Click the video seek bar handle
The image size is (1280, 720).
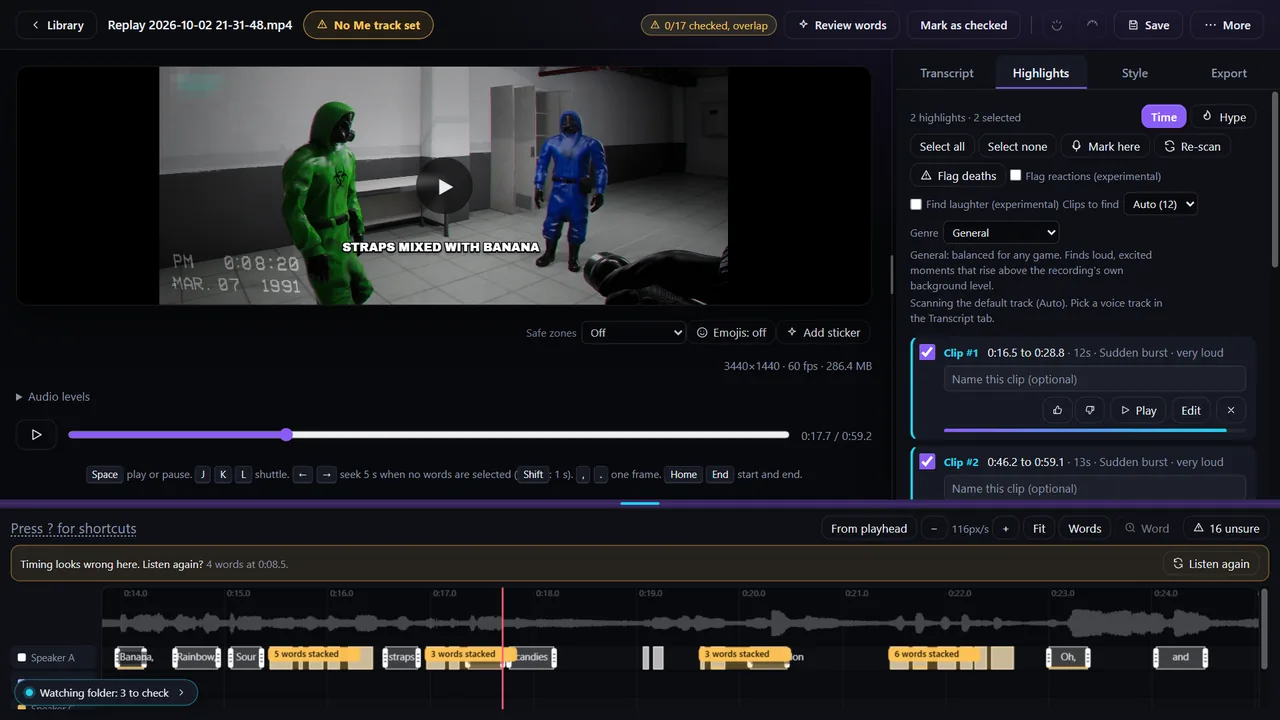tap(286, 435)
